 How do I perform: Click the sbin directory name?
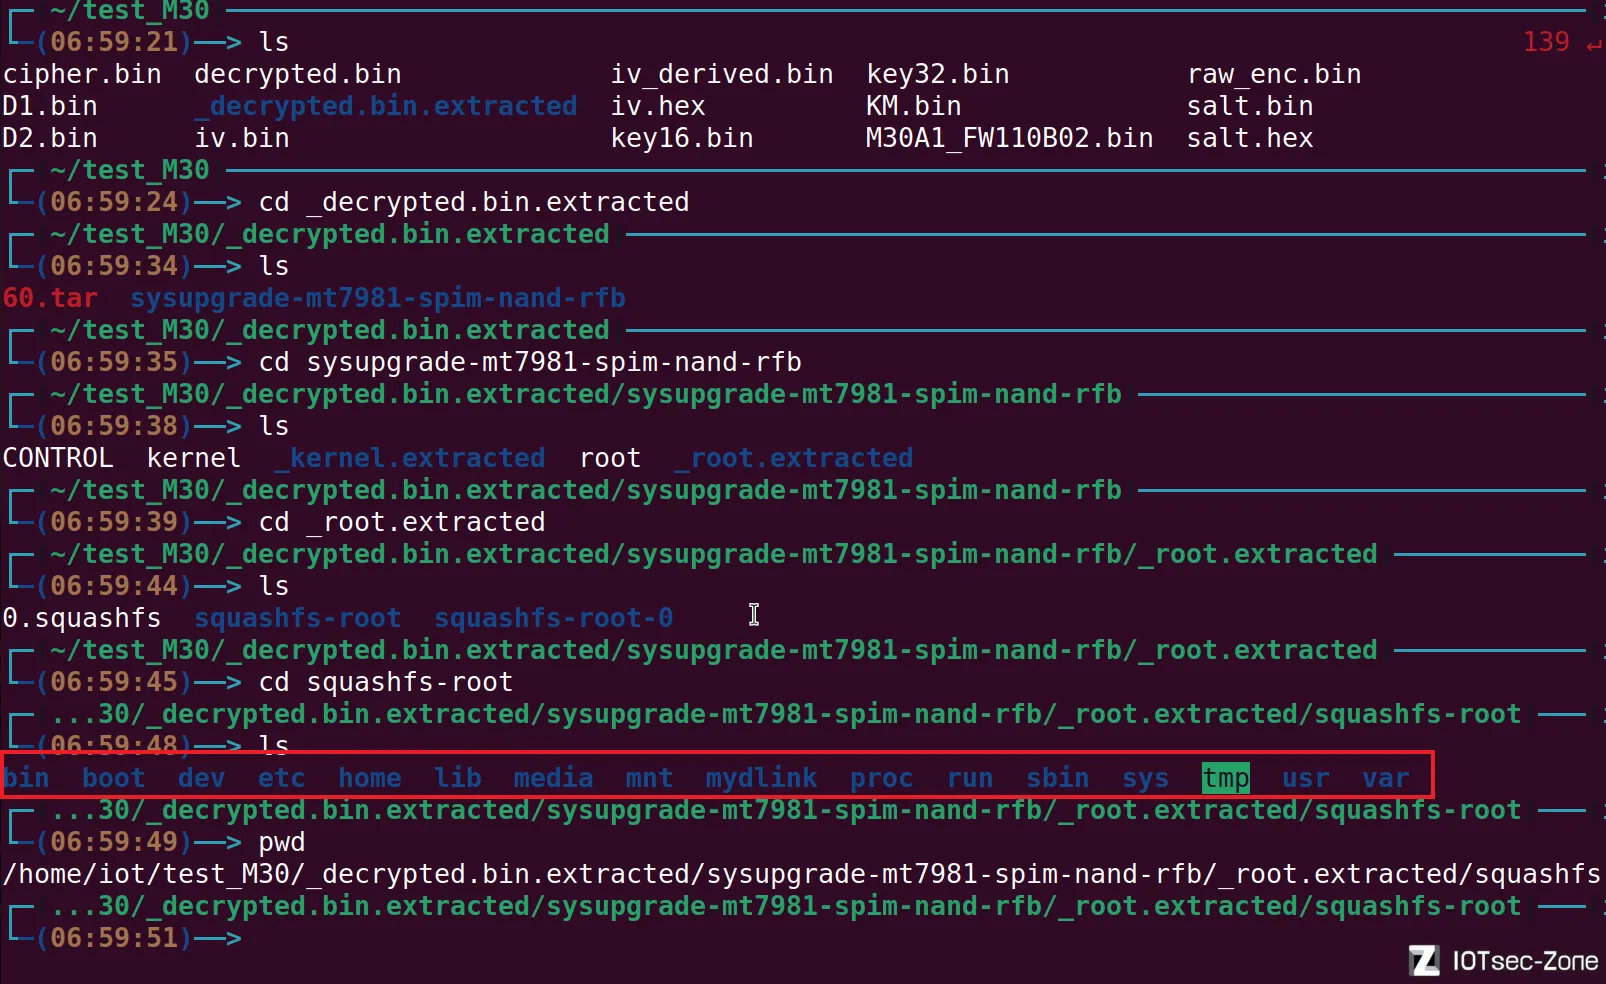pos(1057,778)
